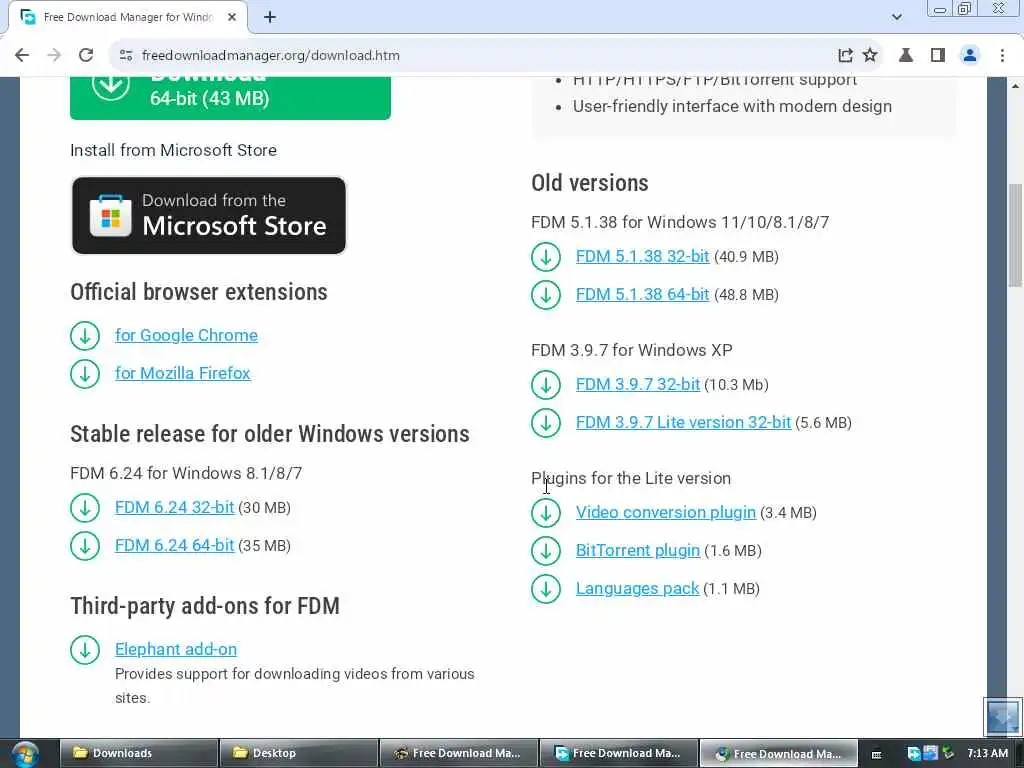Open the for Mozilla Firefox extension link
1024x768 pixels.
pyautogui.click(x=183, y=373)
